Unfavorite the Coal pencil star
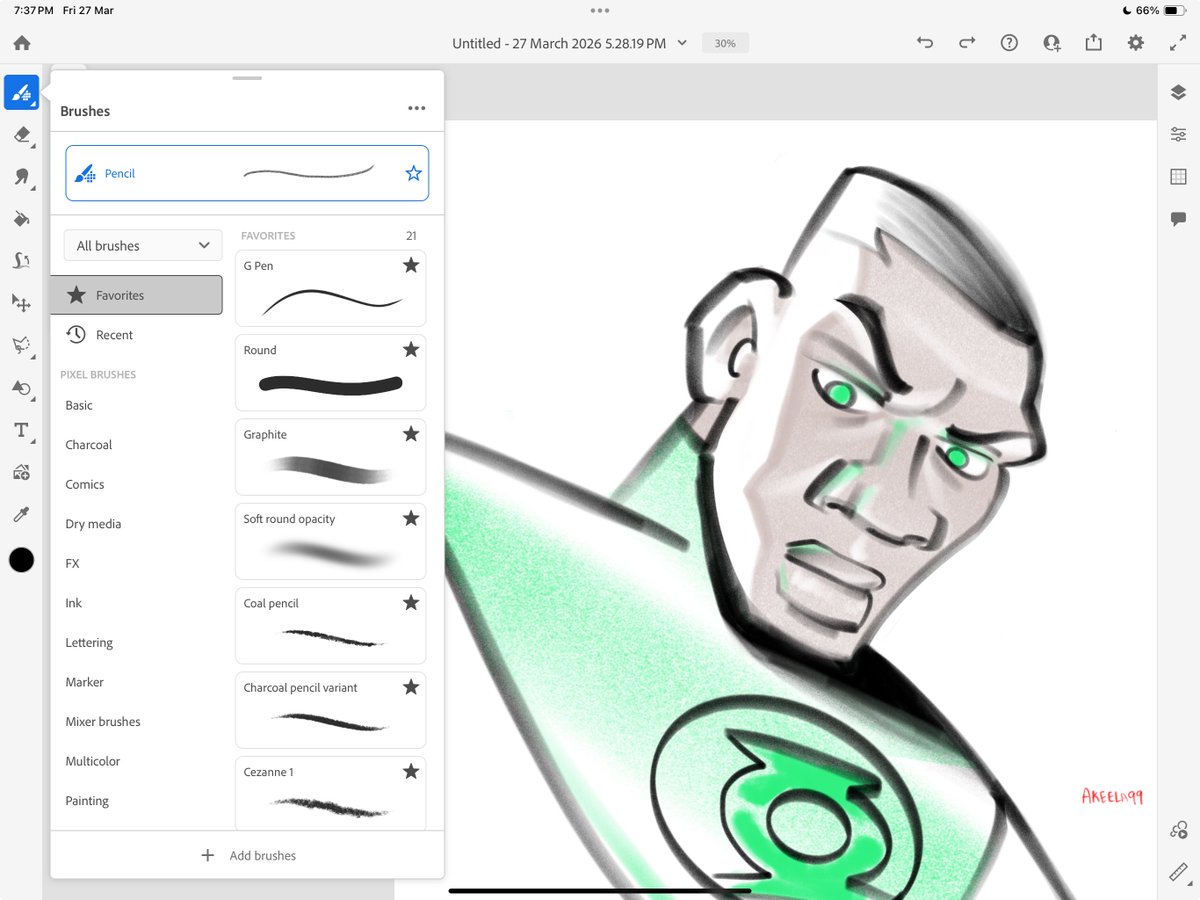 point(410,603)
